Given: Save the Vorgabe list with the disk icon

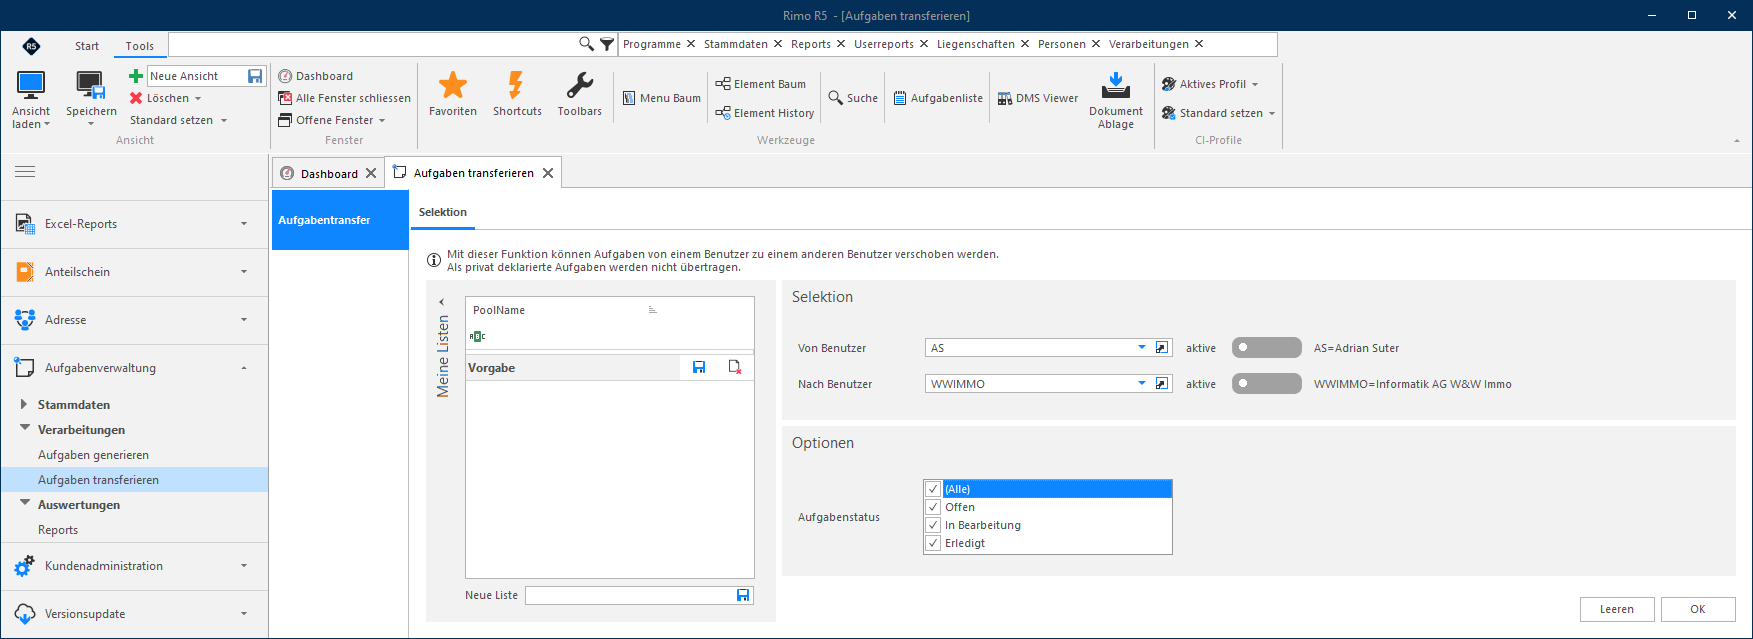Looking at the screenshot, I should point(699,368).
